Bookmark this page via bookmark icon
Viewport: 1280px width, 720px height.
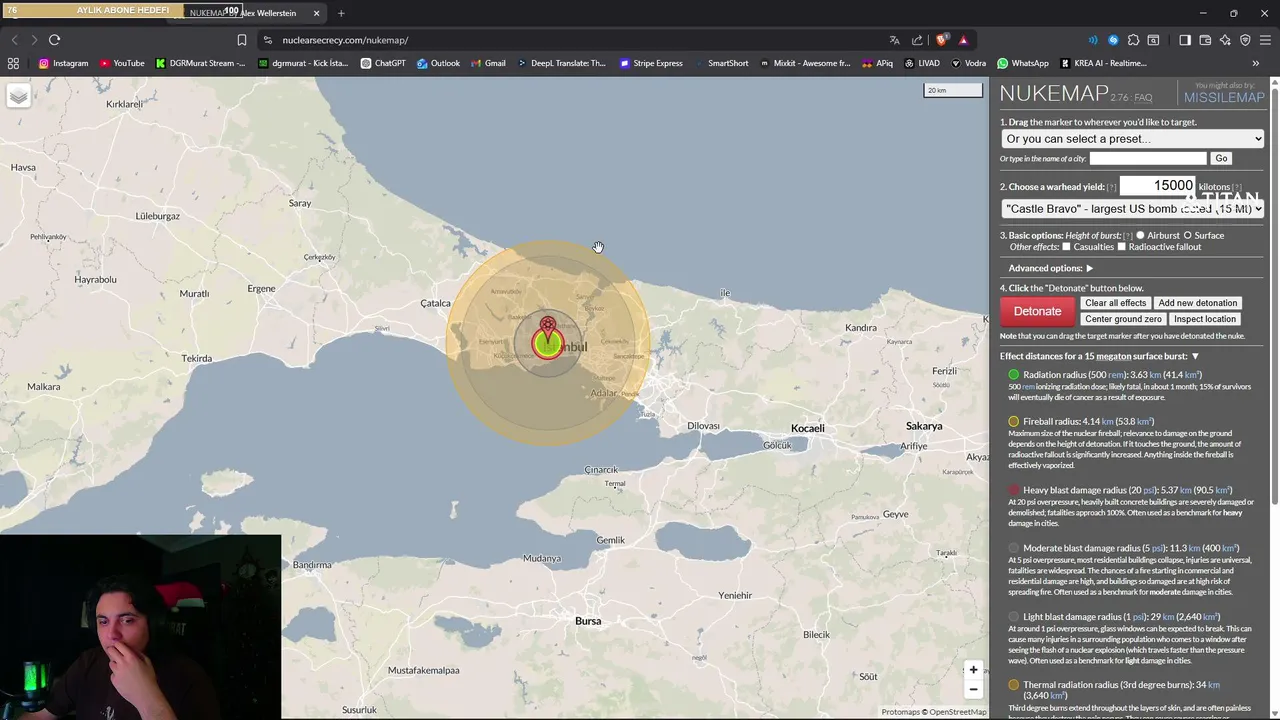pos(242,40)
